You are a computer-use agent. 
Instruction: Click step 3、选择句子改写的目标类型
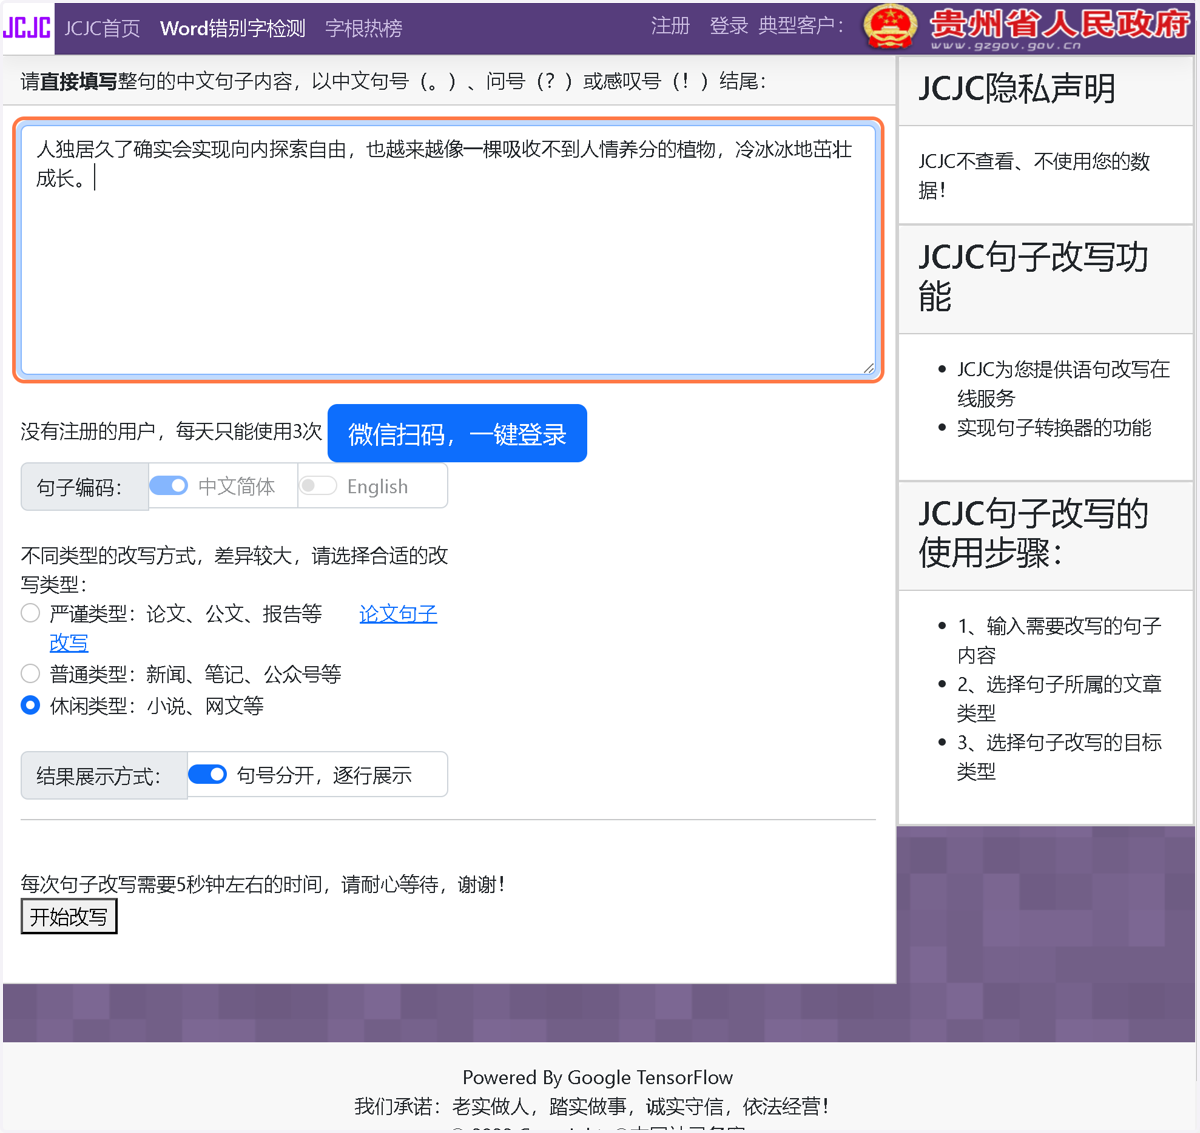click(x=1059, y=756)
